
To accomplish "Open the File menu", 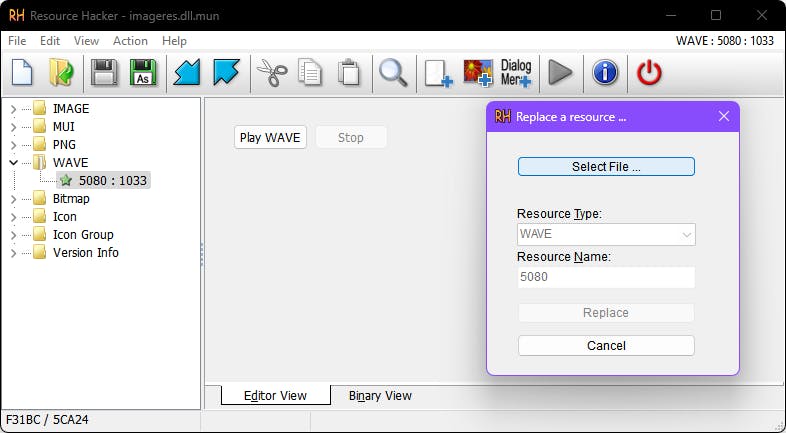I will [17, 41].
